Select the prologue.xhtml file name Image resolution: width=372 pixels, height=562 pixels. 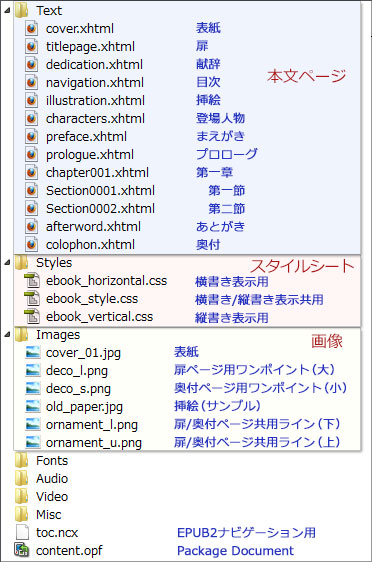[x=90, y=155]
